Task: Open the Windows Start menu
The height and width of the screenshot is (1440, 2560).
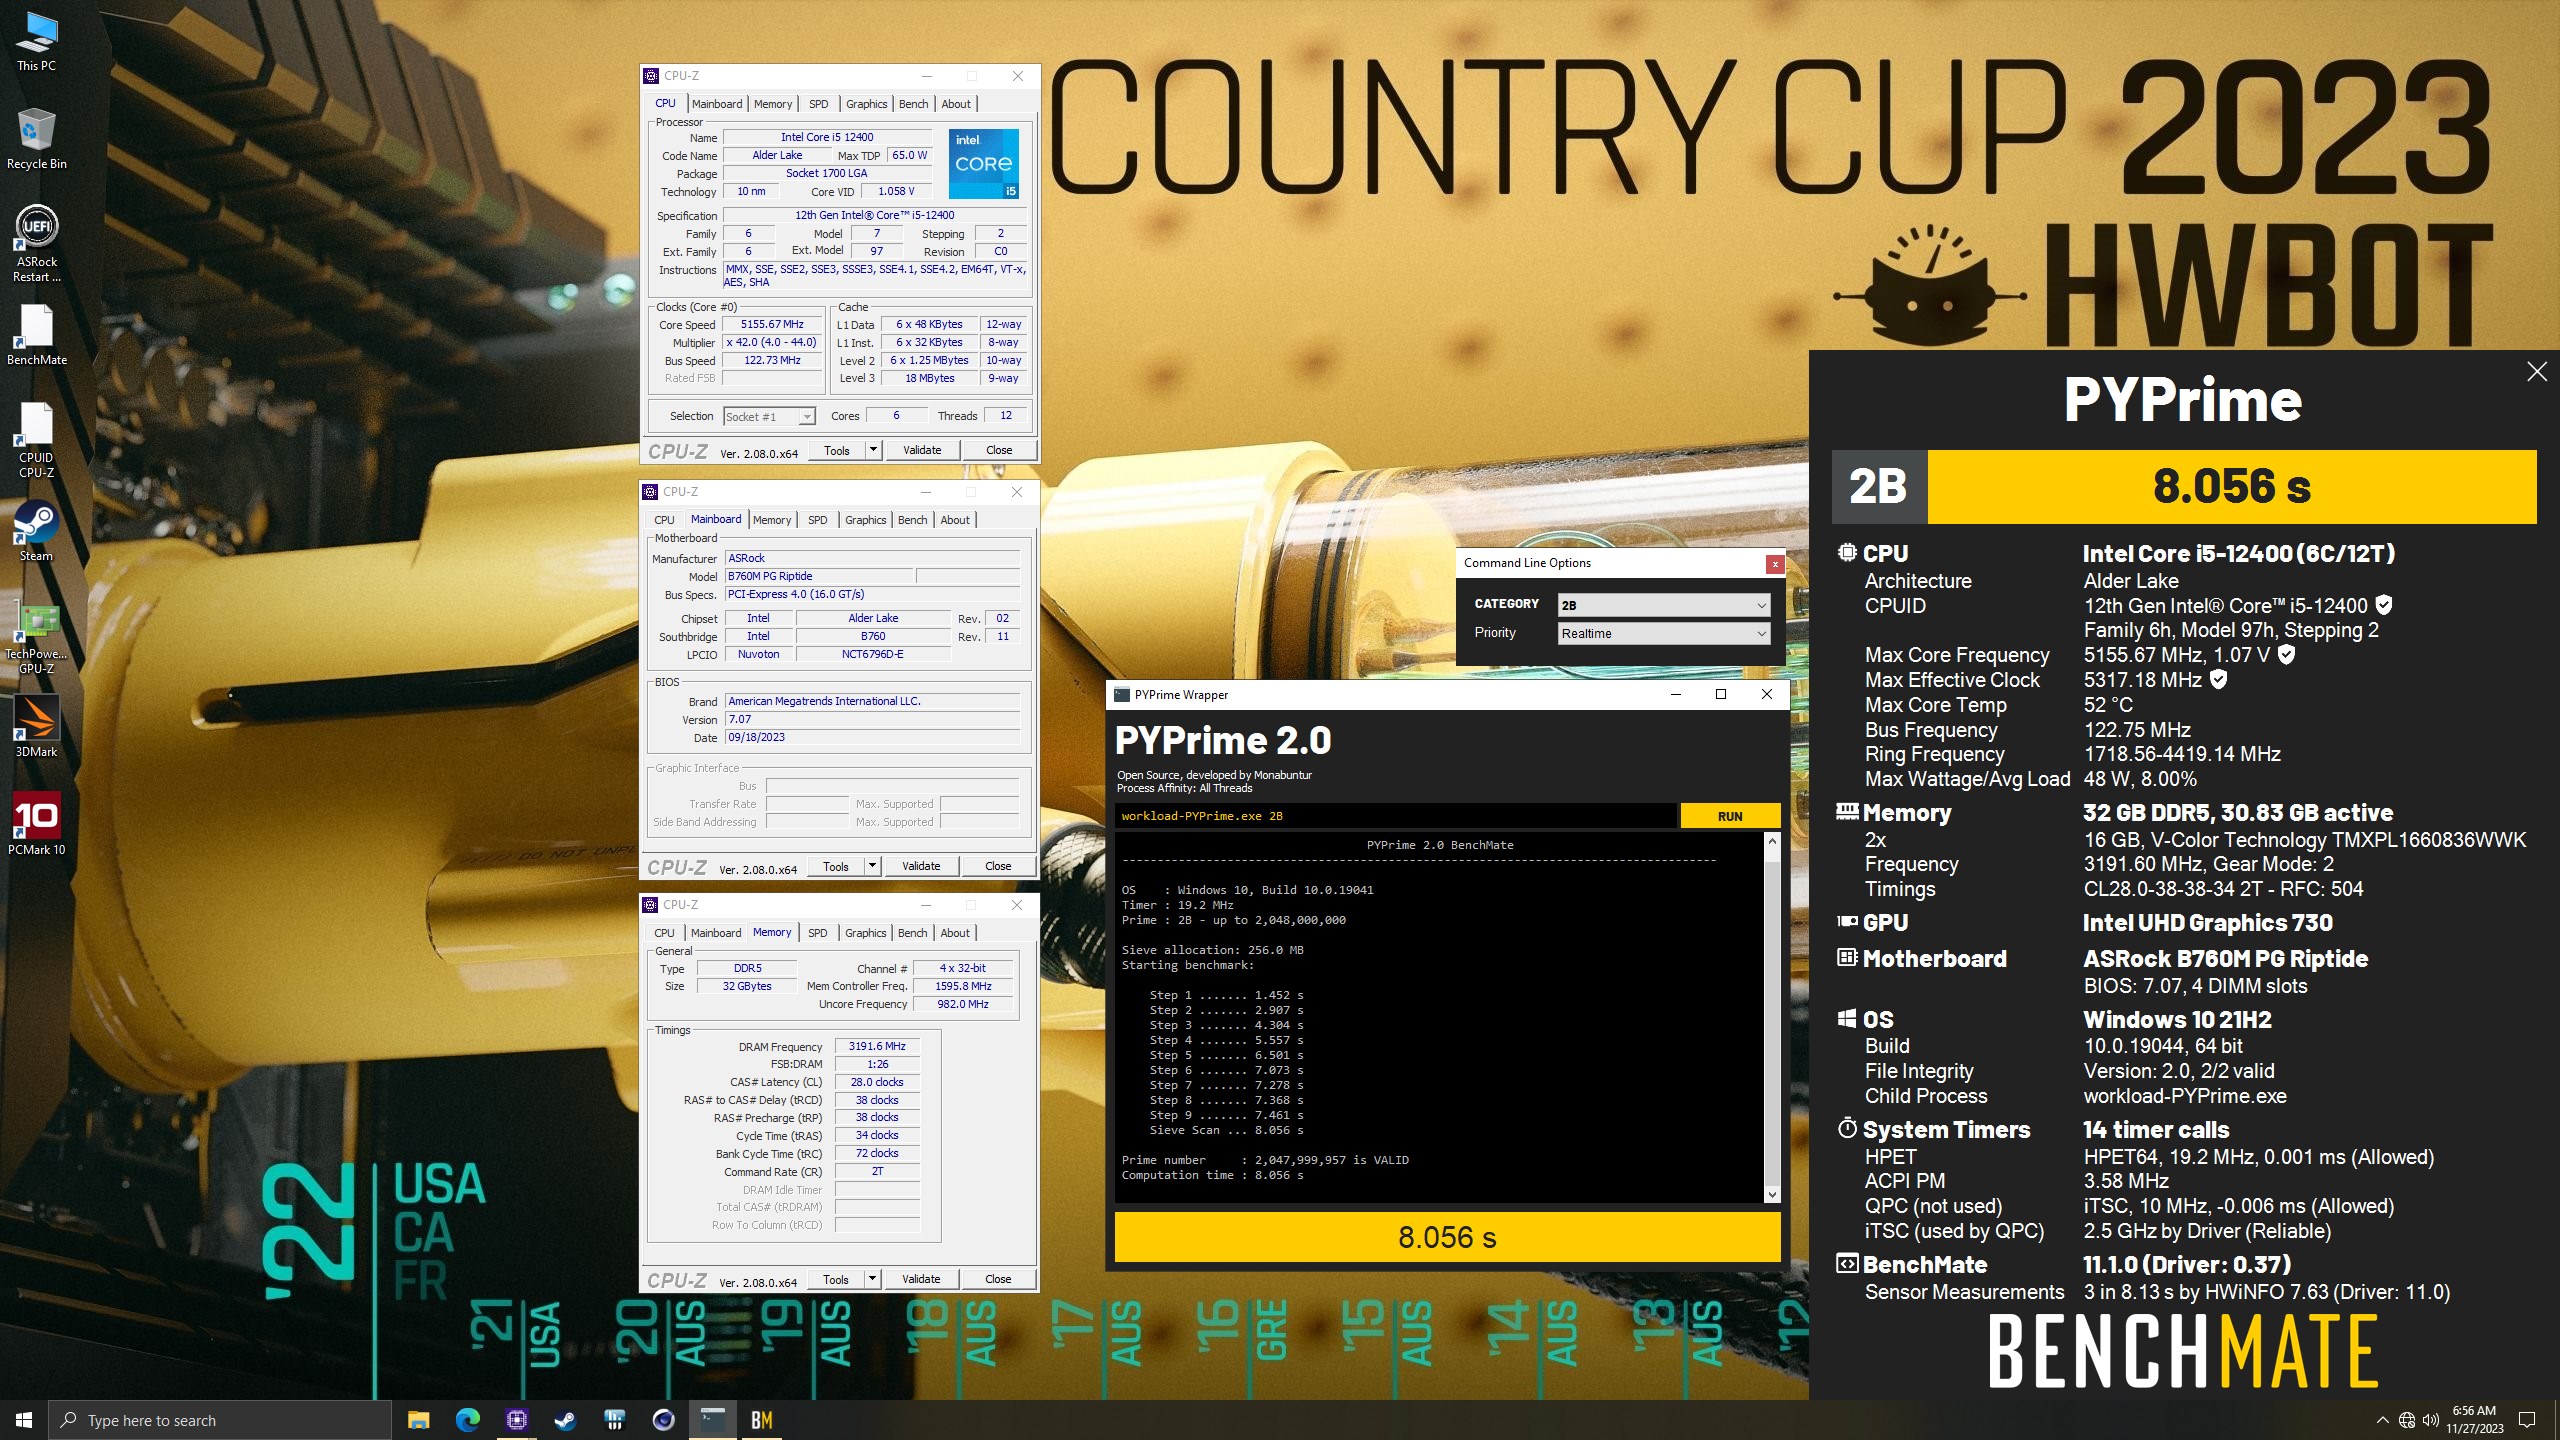Action: [24, 1420]
